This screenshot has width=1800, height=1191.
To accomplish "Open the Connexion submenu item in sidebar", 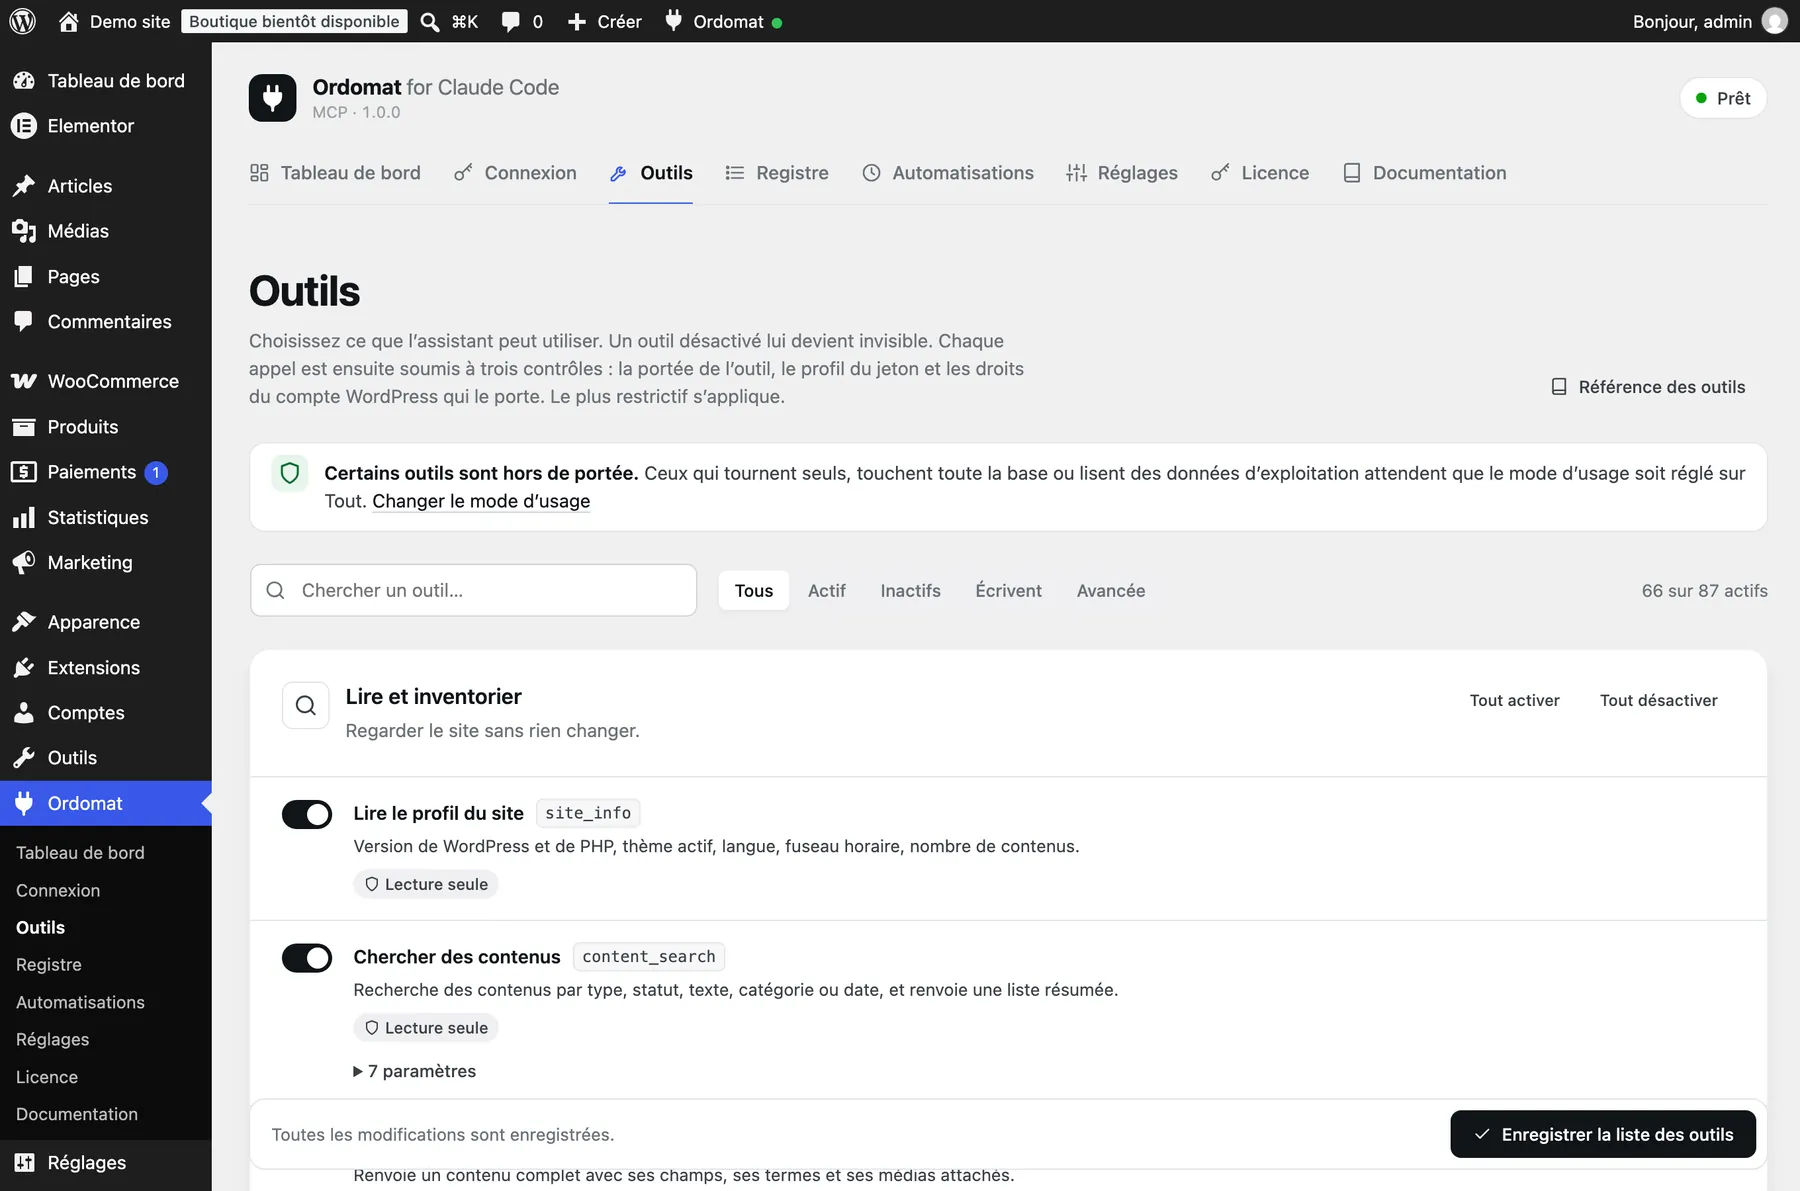I will [x=58, y=890].
